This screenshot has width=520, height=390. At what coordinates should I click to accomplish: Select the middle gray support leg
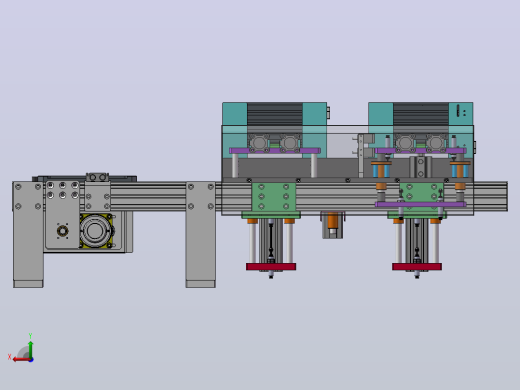[201, 234]
